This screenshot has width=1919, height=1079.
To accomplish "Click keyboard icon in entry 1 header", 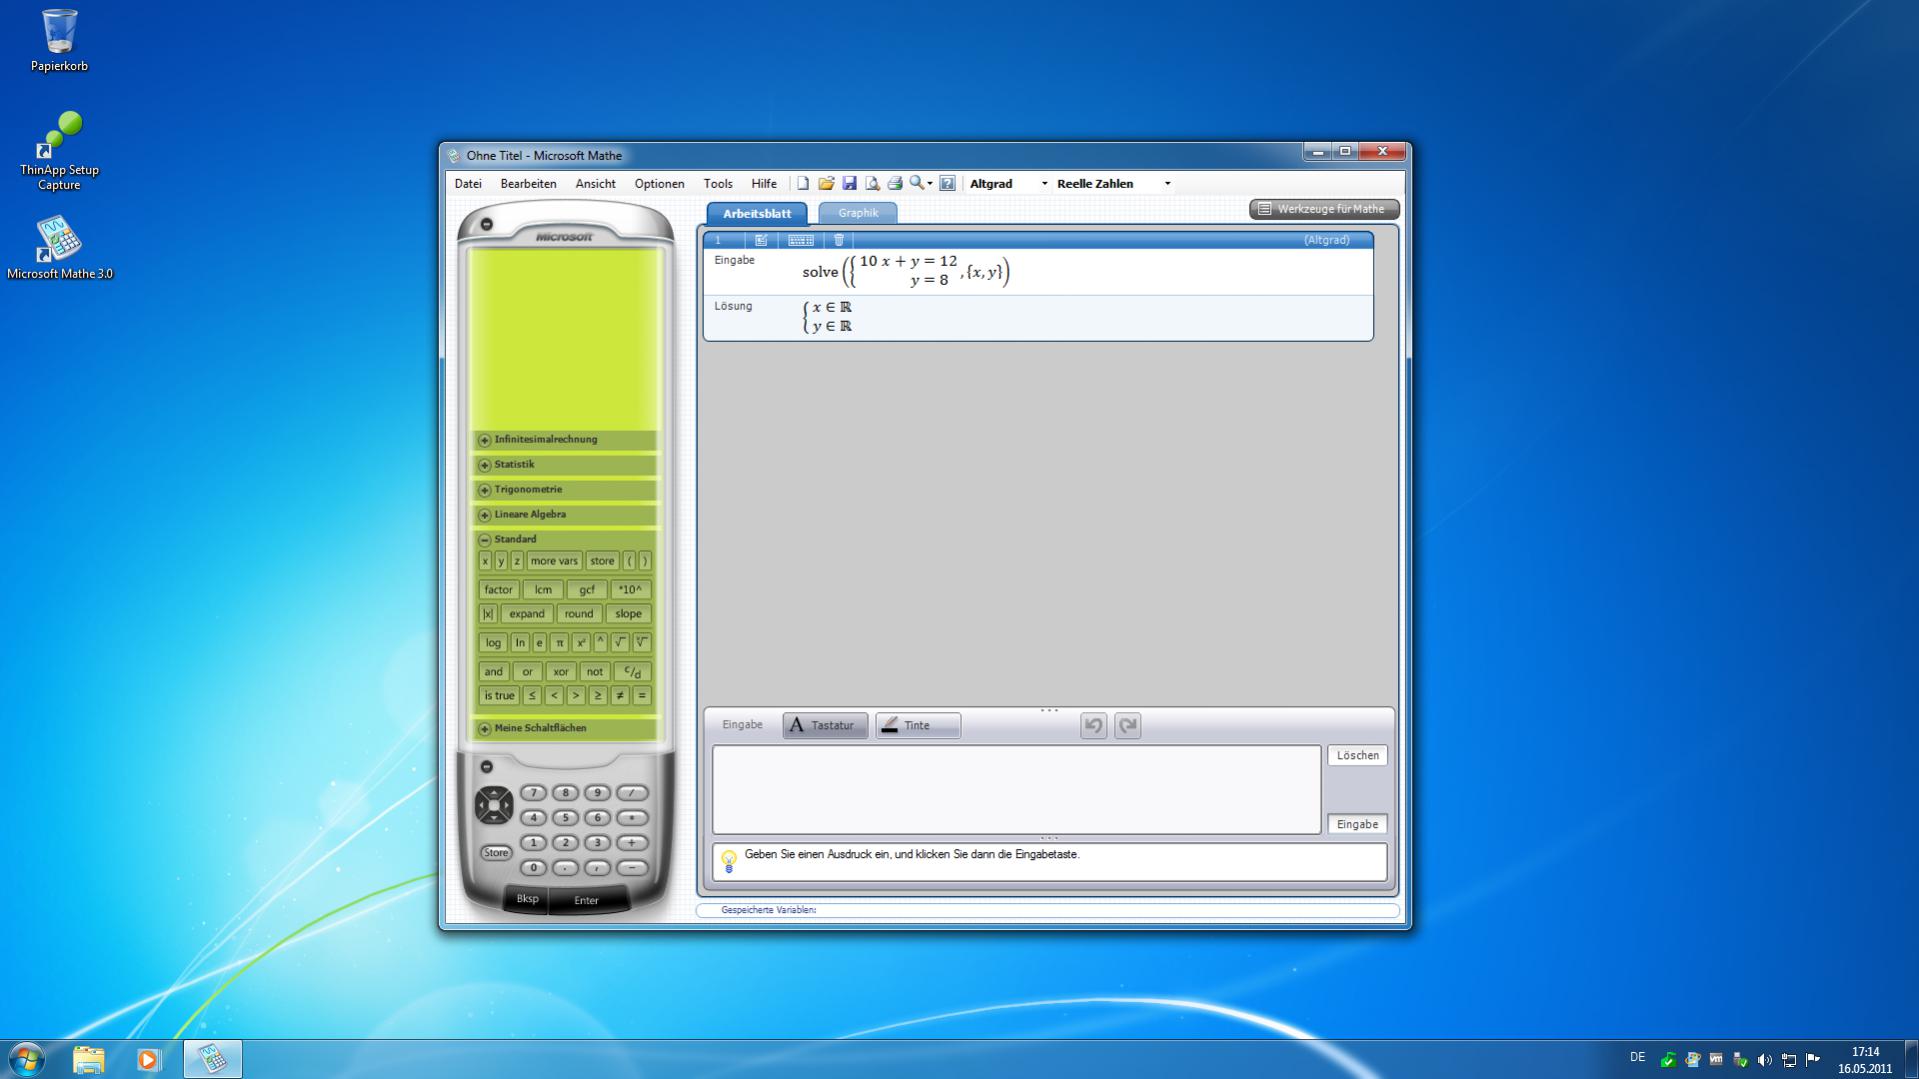I will (x=801, y=240).
